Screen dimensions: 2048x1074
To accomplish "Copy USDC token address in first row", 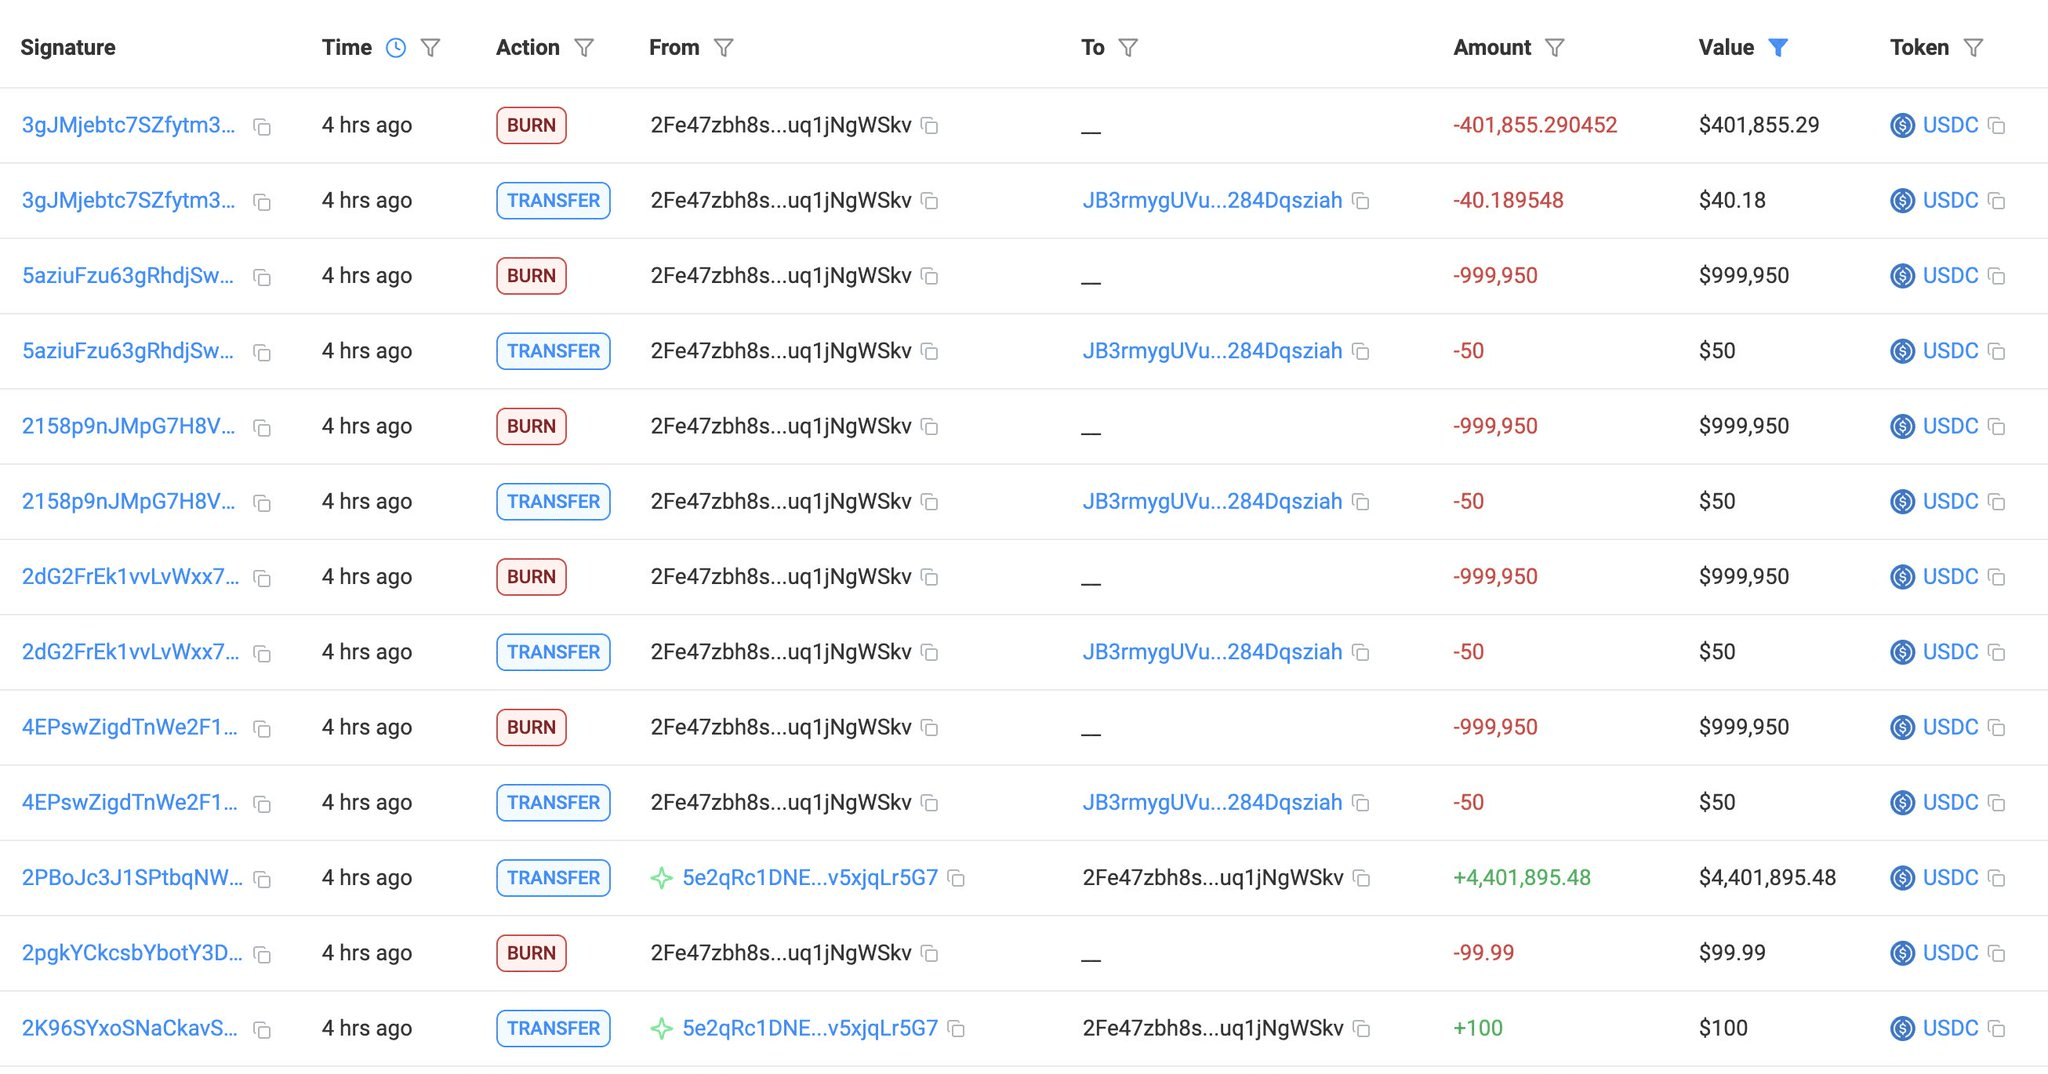I will pyautogui.click(x=1996, y=126).
